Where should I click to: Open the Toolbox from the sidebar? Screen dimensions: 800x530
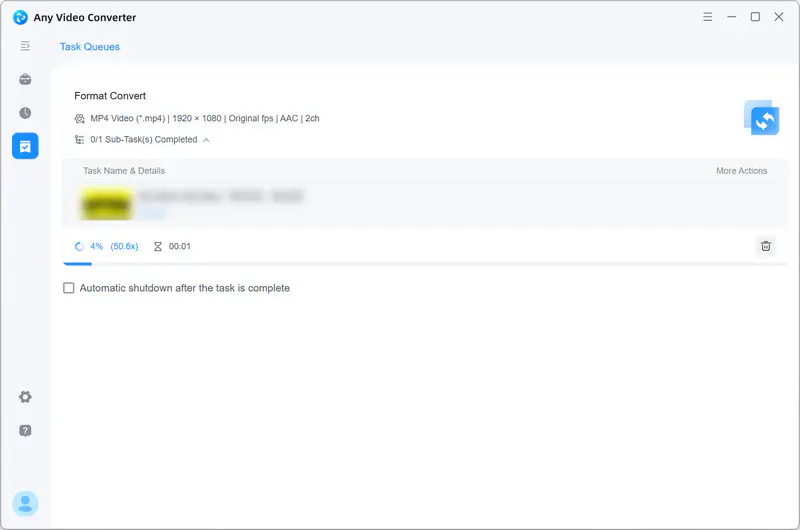point(25,79)
